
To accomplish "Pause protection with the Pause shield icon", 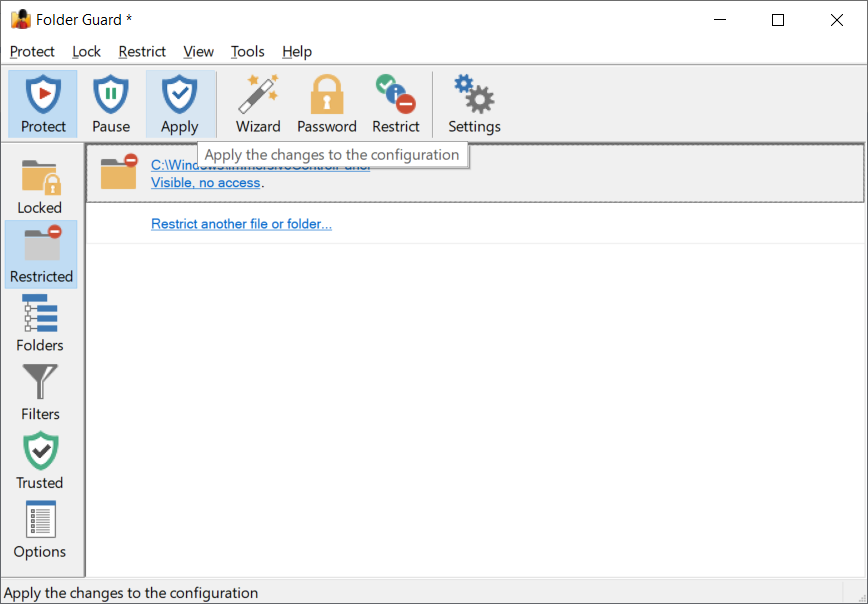I will coord(111,104).
